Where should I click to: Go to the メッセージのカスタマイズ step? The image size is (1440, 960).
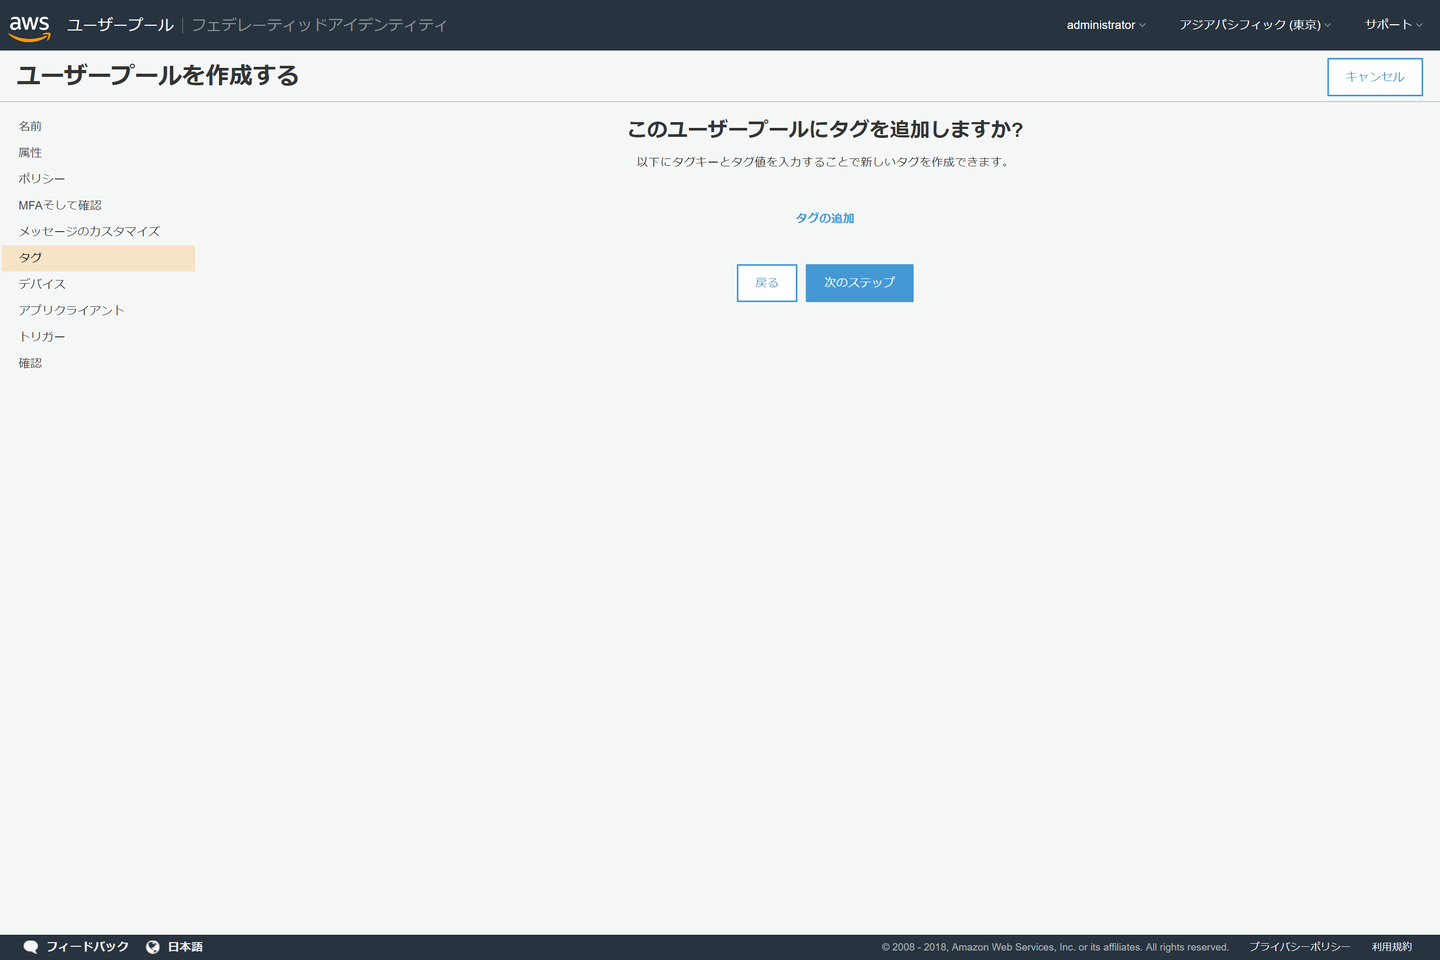click(x=89, y=231)
